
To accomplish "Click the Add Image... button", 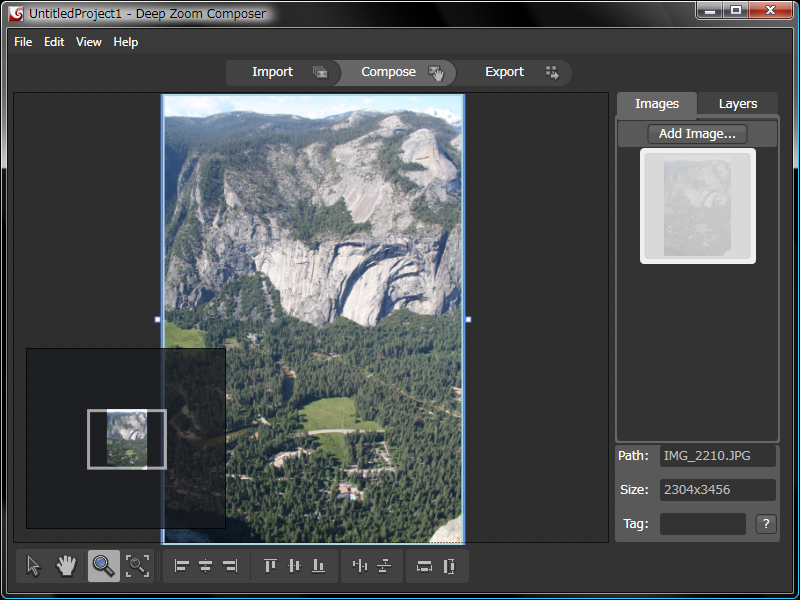I will coord(697,134).
